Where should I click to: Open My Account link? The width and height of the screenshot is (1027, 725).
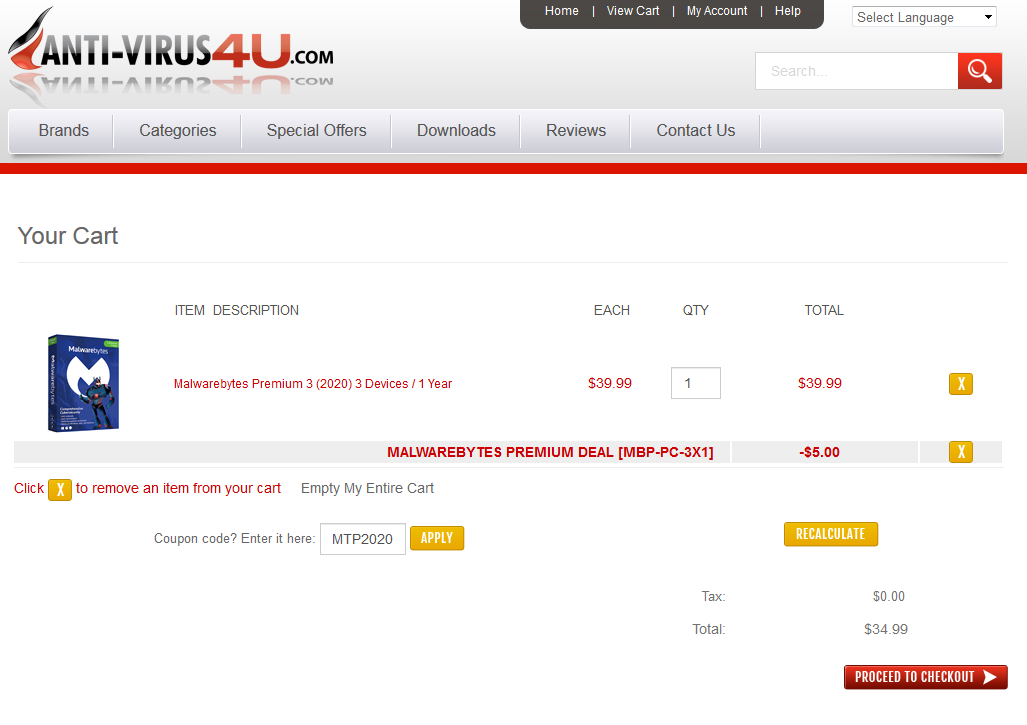tap(717, 11)
